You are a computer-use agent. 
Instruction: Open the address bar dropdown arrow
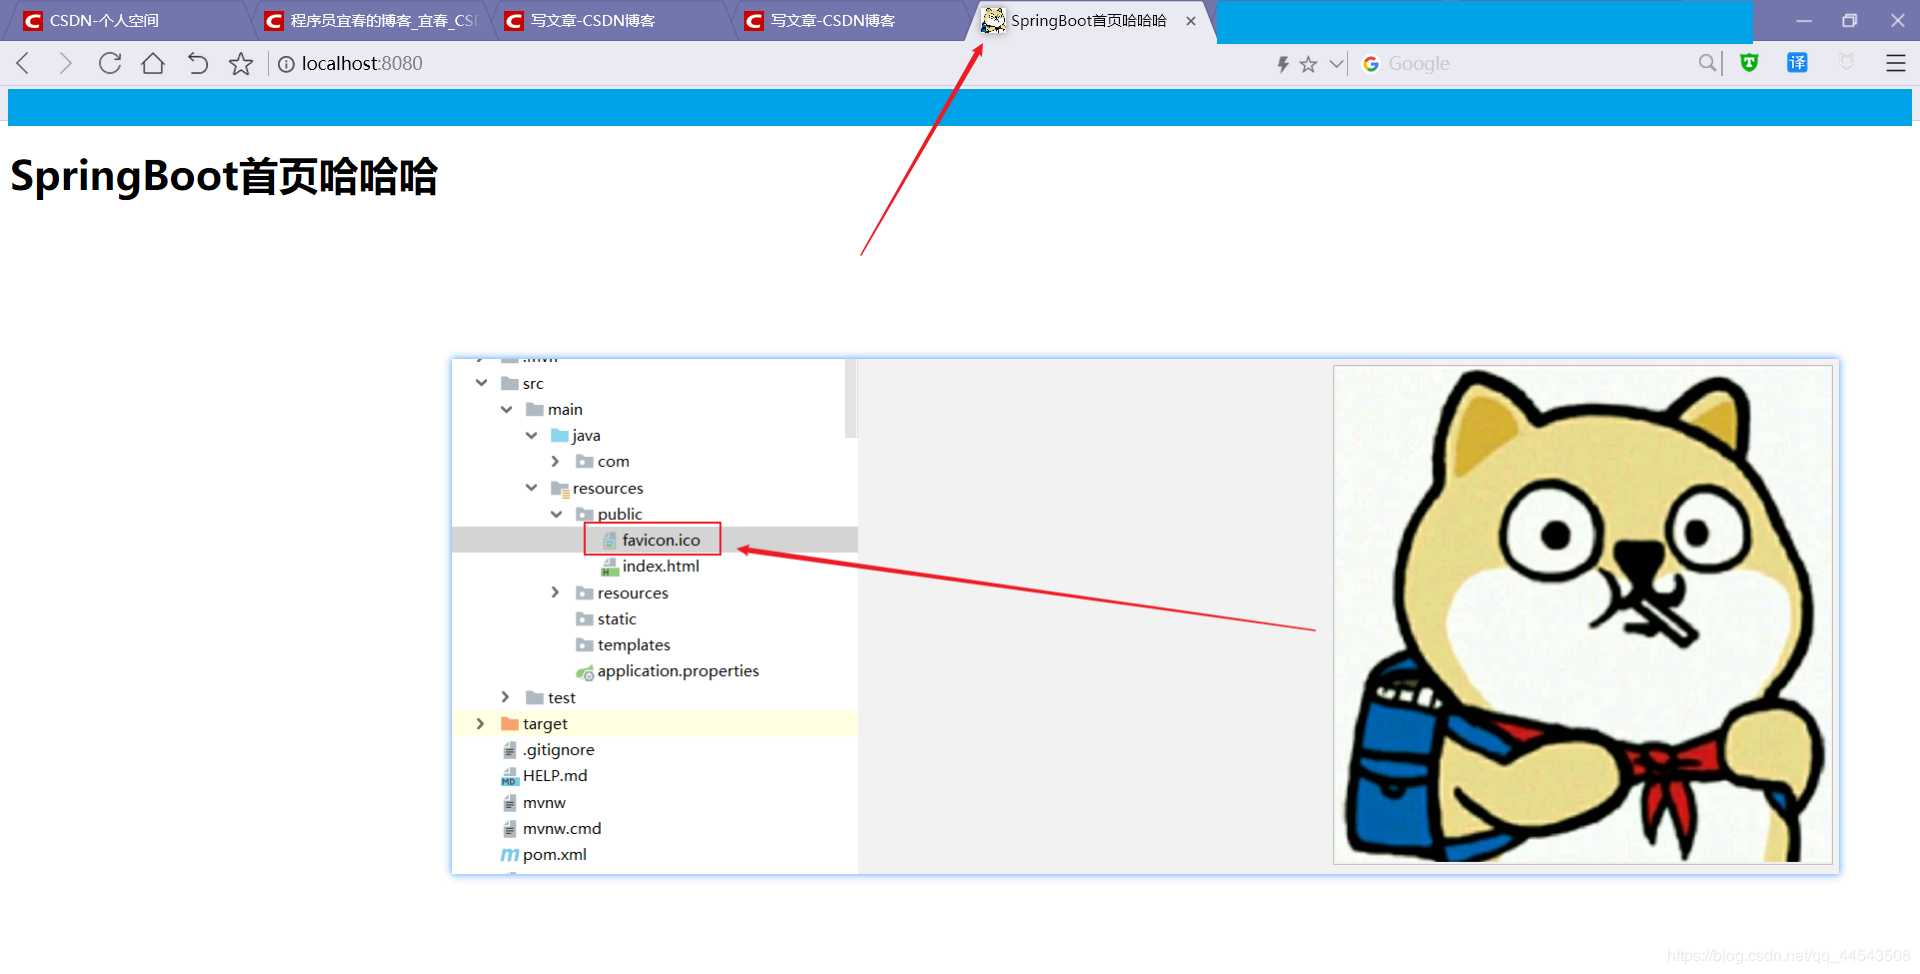[x=1336, y=64]
